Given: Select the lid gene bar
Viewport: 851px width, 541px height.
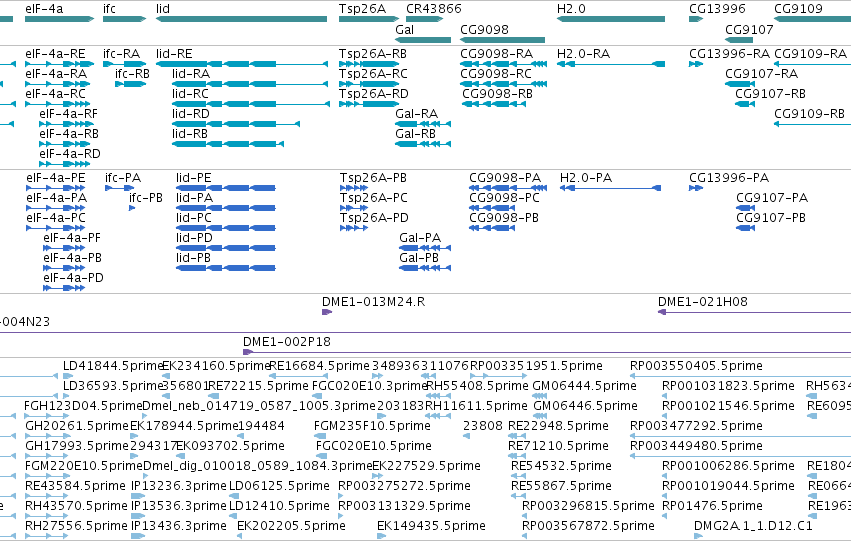Looking at the screenshot, I should click(242, 19).
